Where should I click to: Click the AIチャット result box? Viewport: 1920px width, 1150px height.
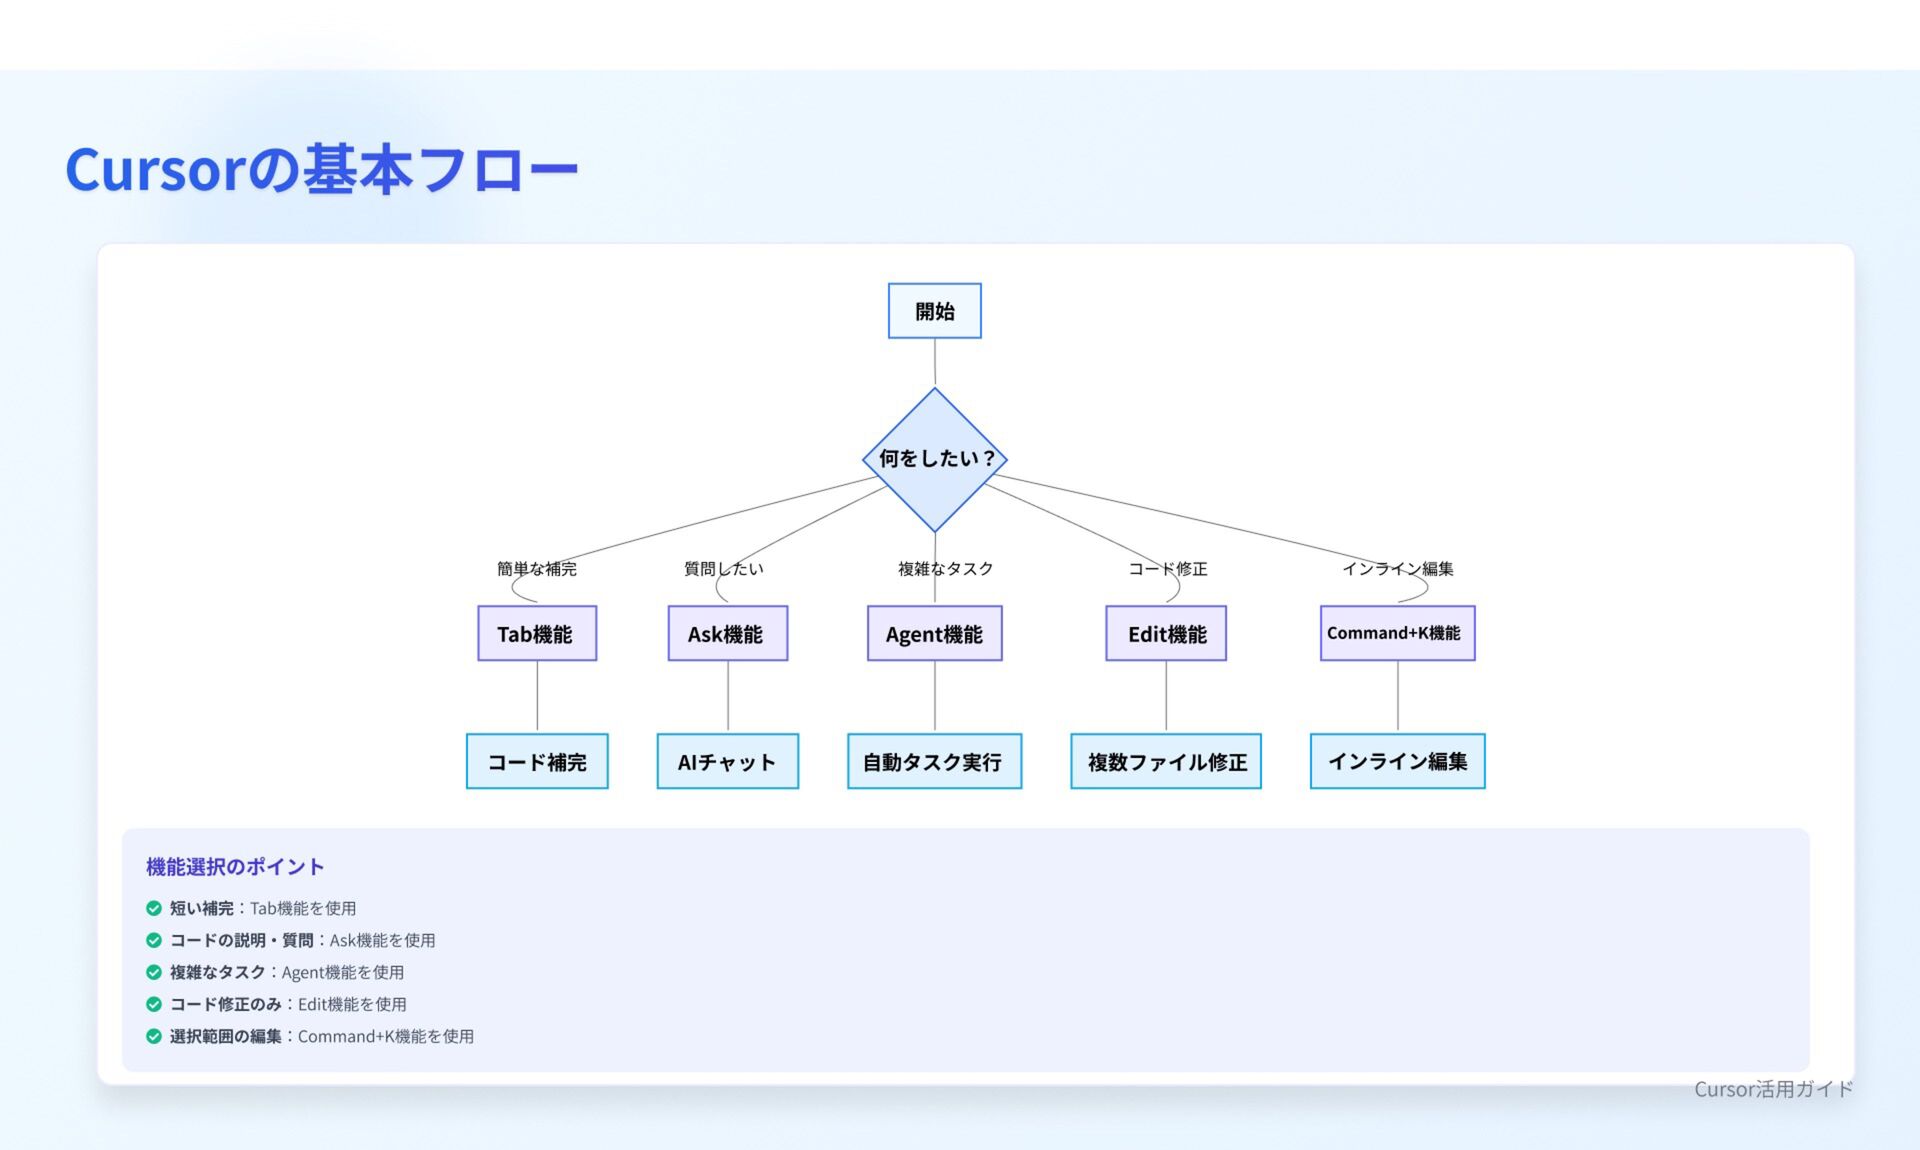727,761
